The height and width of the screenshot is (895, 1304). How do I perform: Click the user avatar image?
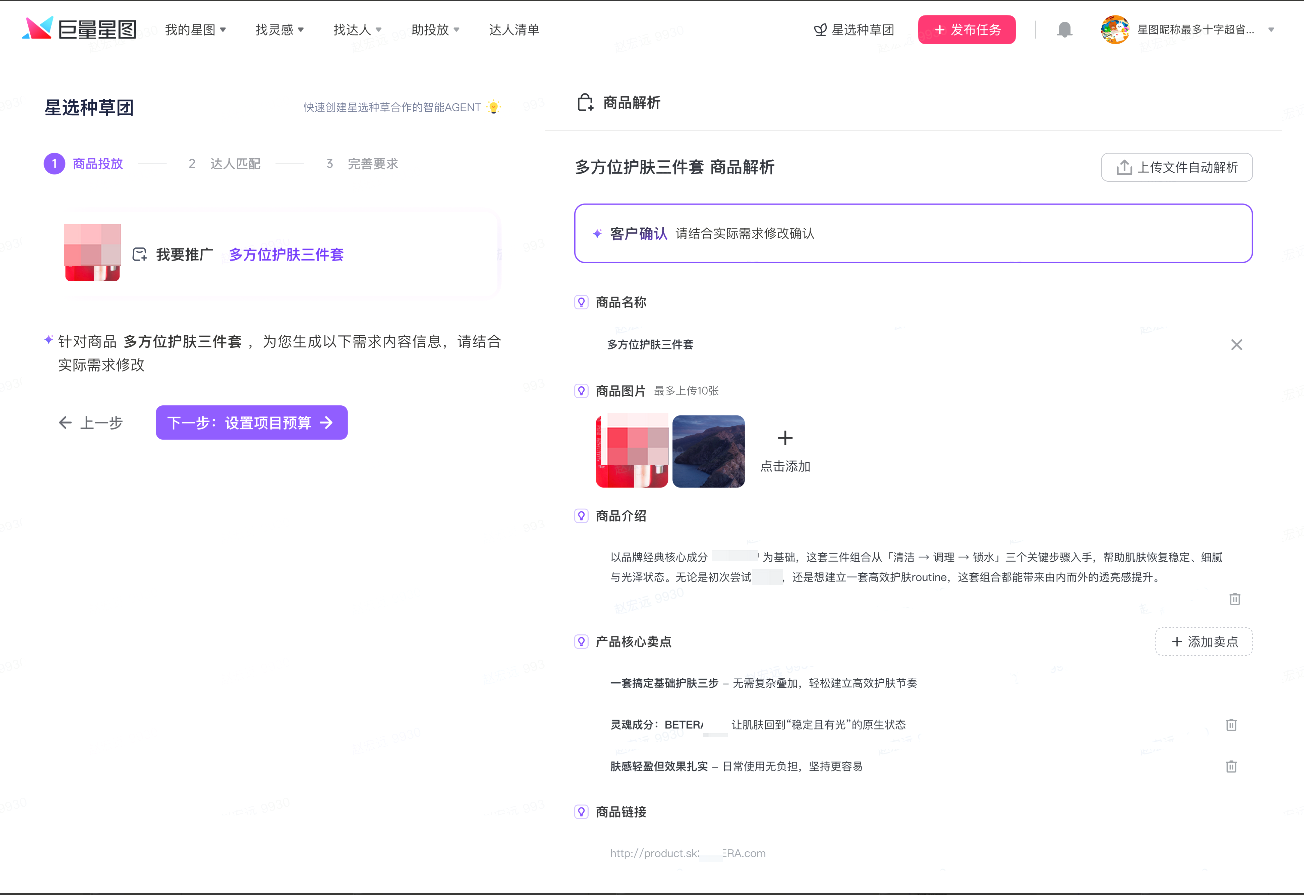(1115, 30)
